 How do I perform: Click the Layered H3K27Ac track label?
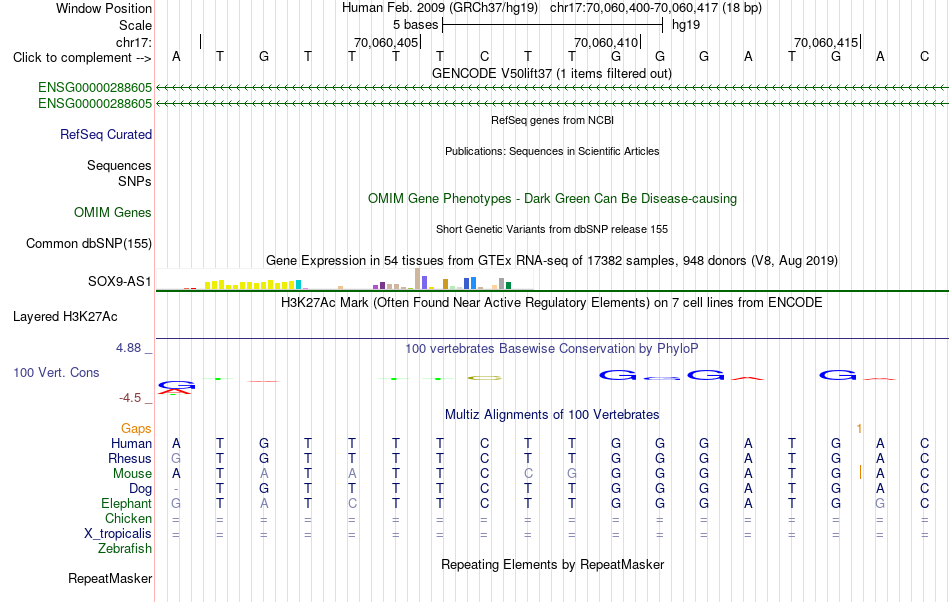click(65, 317)
